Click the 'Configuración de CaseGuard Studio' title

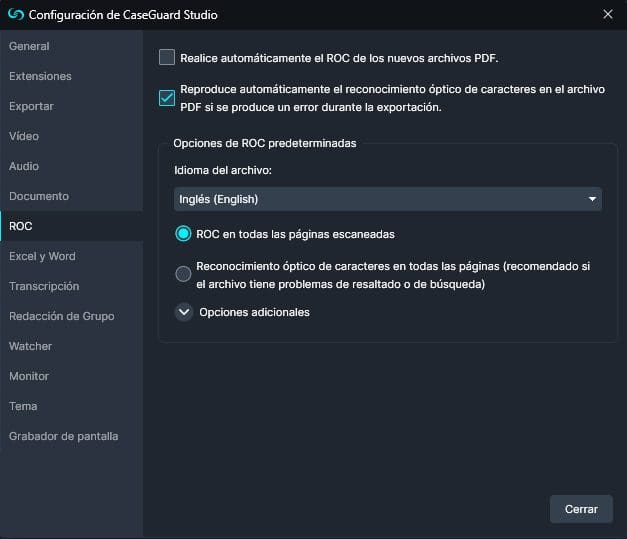pos(123,15)
